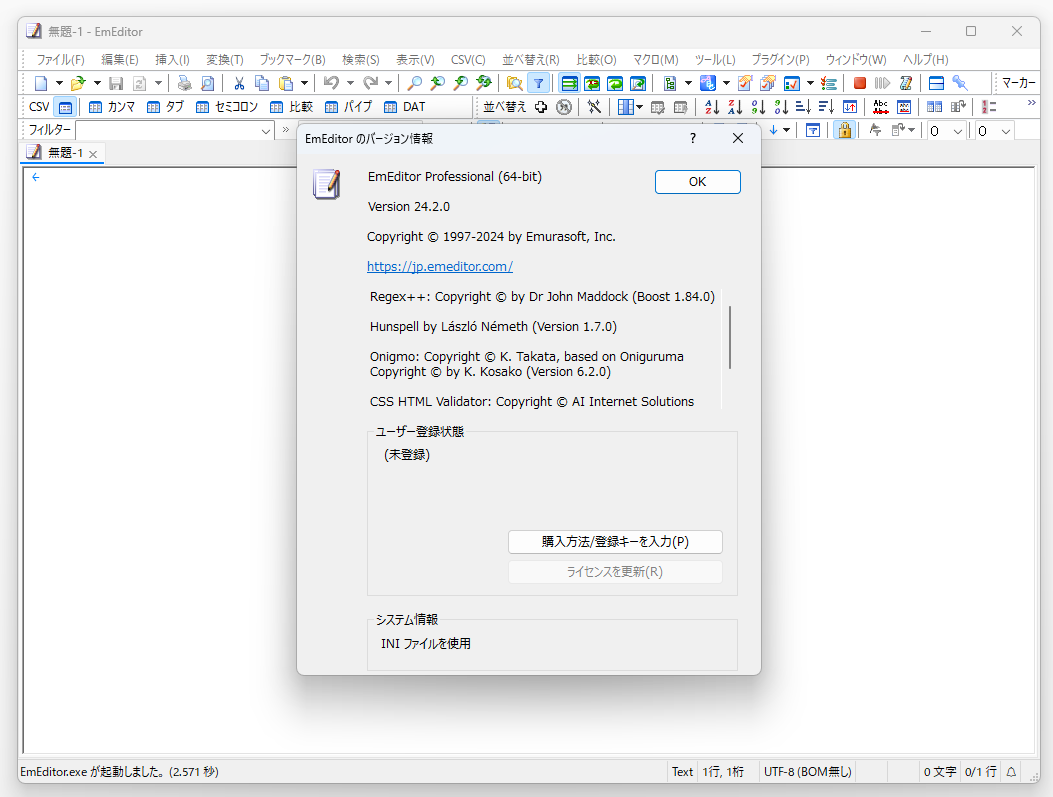
Task: Toggle the lock icon on the toolbar
Action: [x=844, y=130]
